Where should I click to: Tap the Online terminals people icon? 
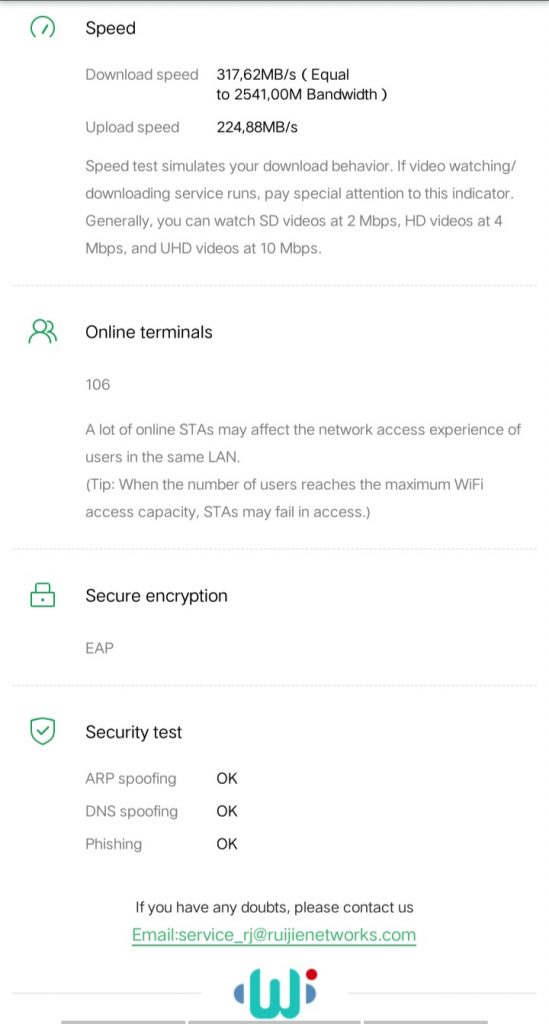tap(43, 332)
